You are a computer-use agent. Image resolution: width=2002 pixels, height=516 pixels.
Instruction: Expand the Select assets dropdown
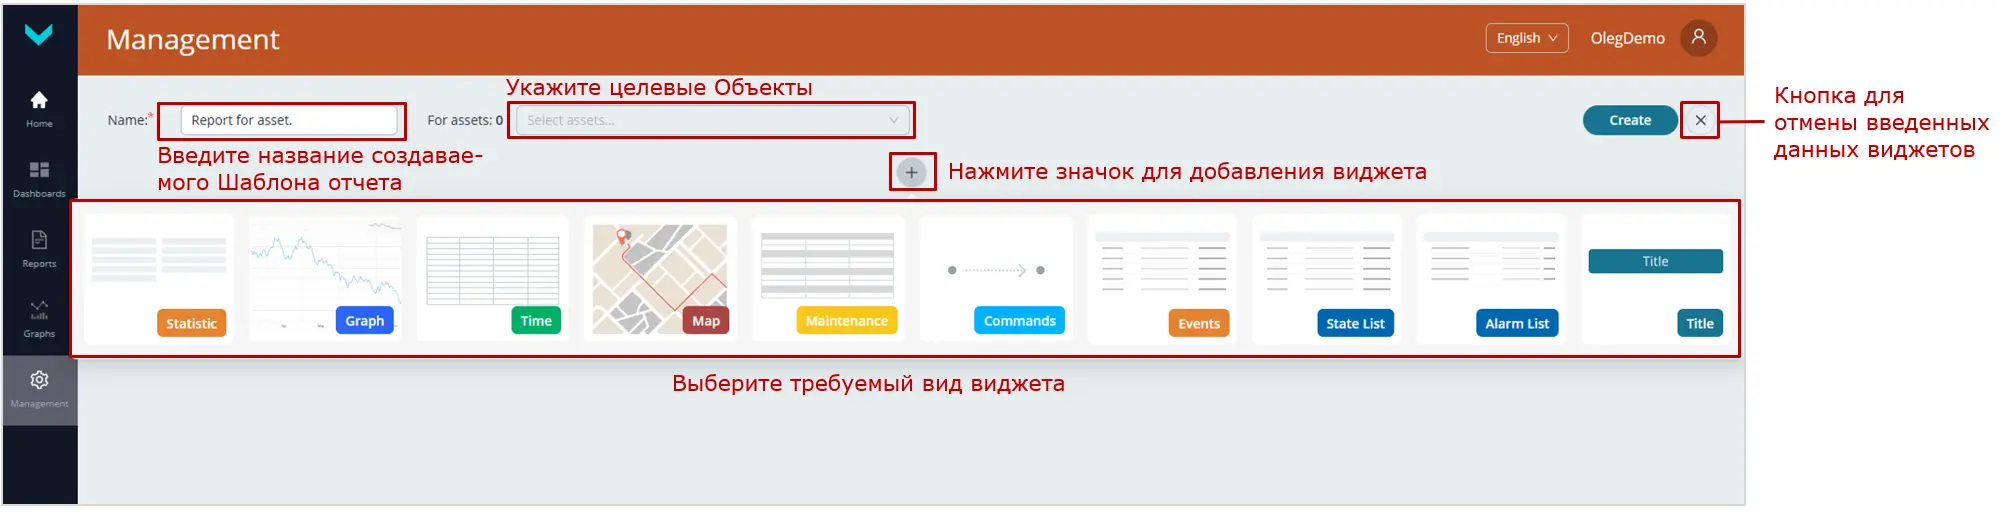712,120
